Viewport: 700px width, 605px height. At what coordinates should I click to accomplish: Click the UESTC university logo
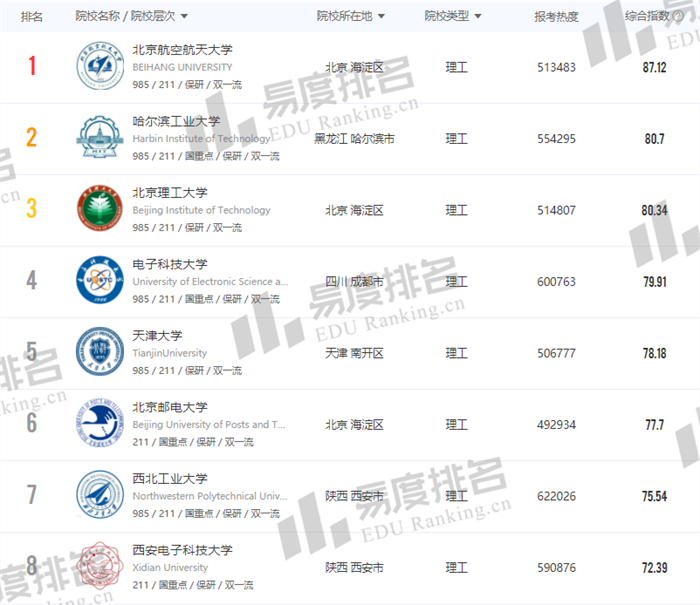(100, 280)
